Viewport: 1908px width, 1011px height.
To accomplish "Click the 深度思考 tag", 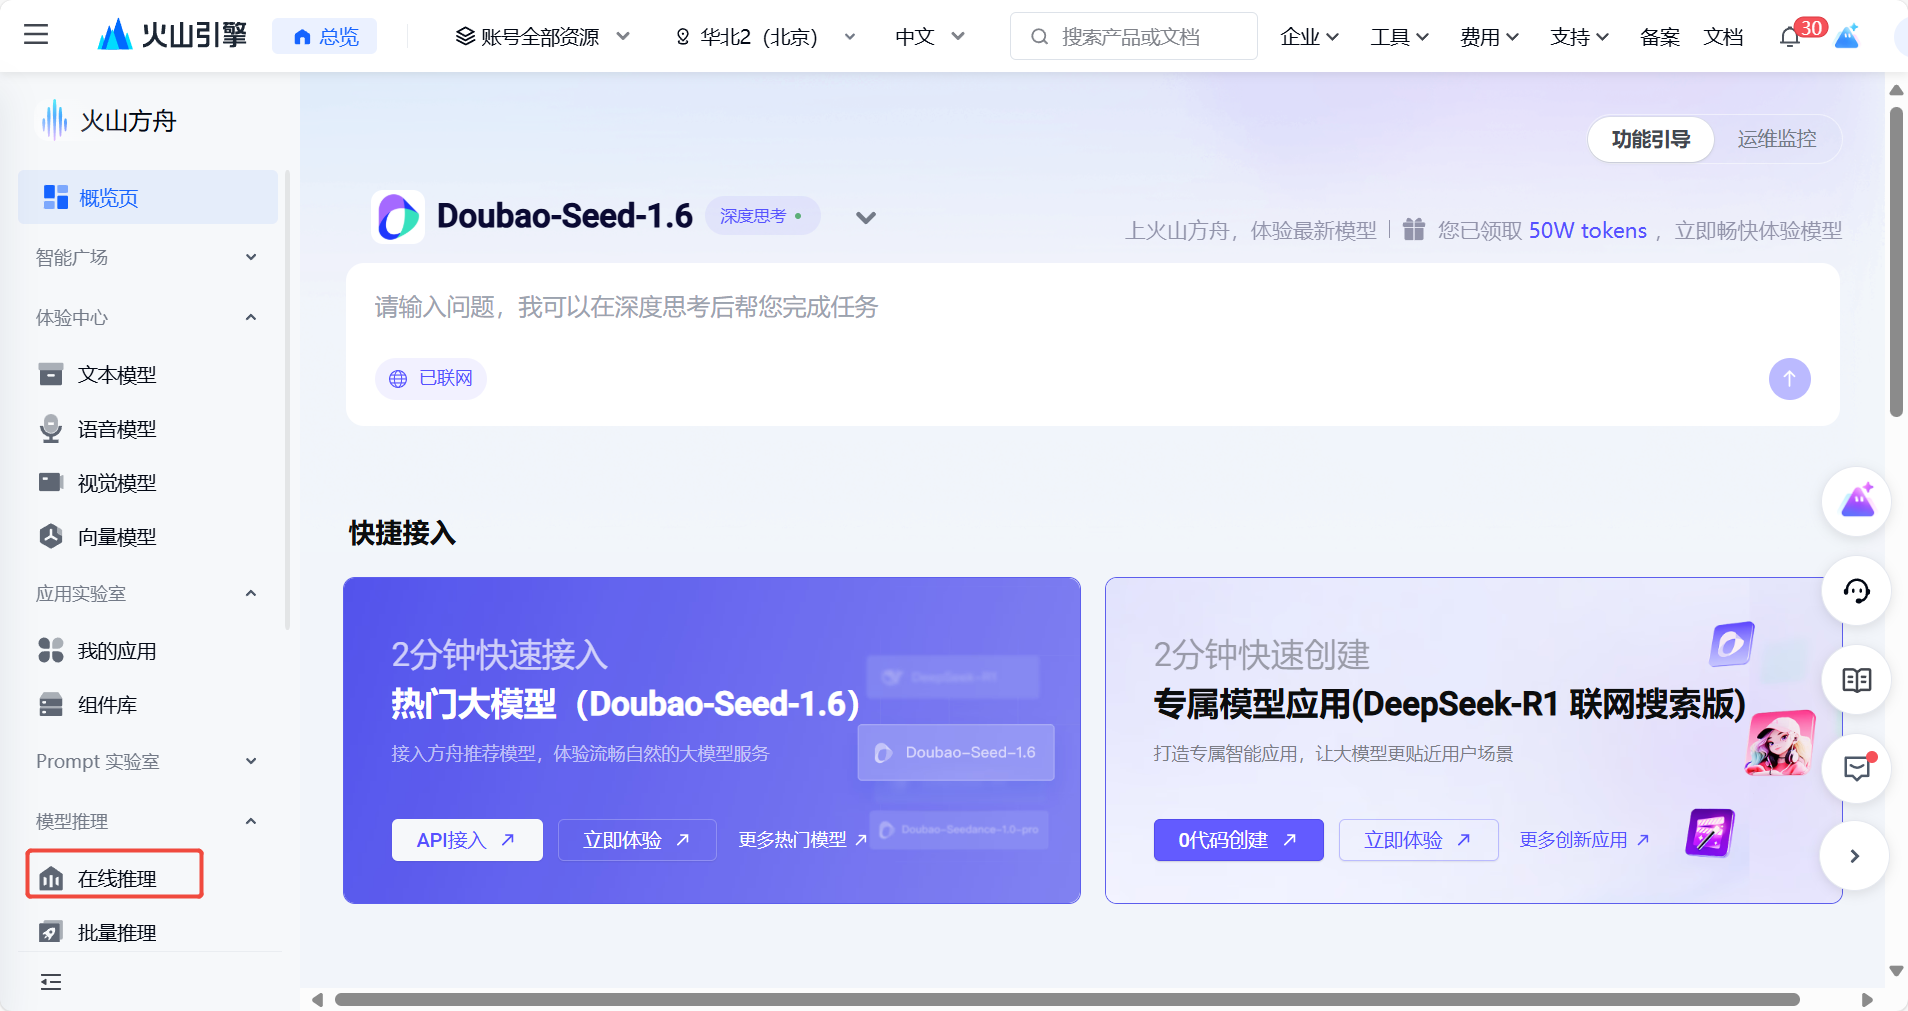I will pos(762,216).
